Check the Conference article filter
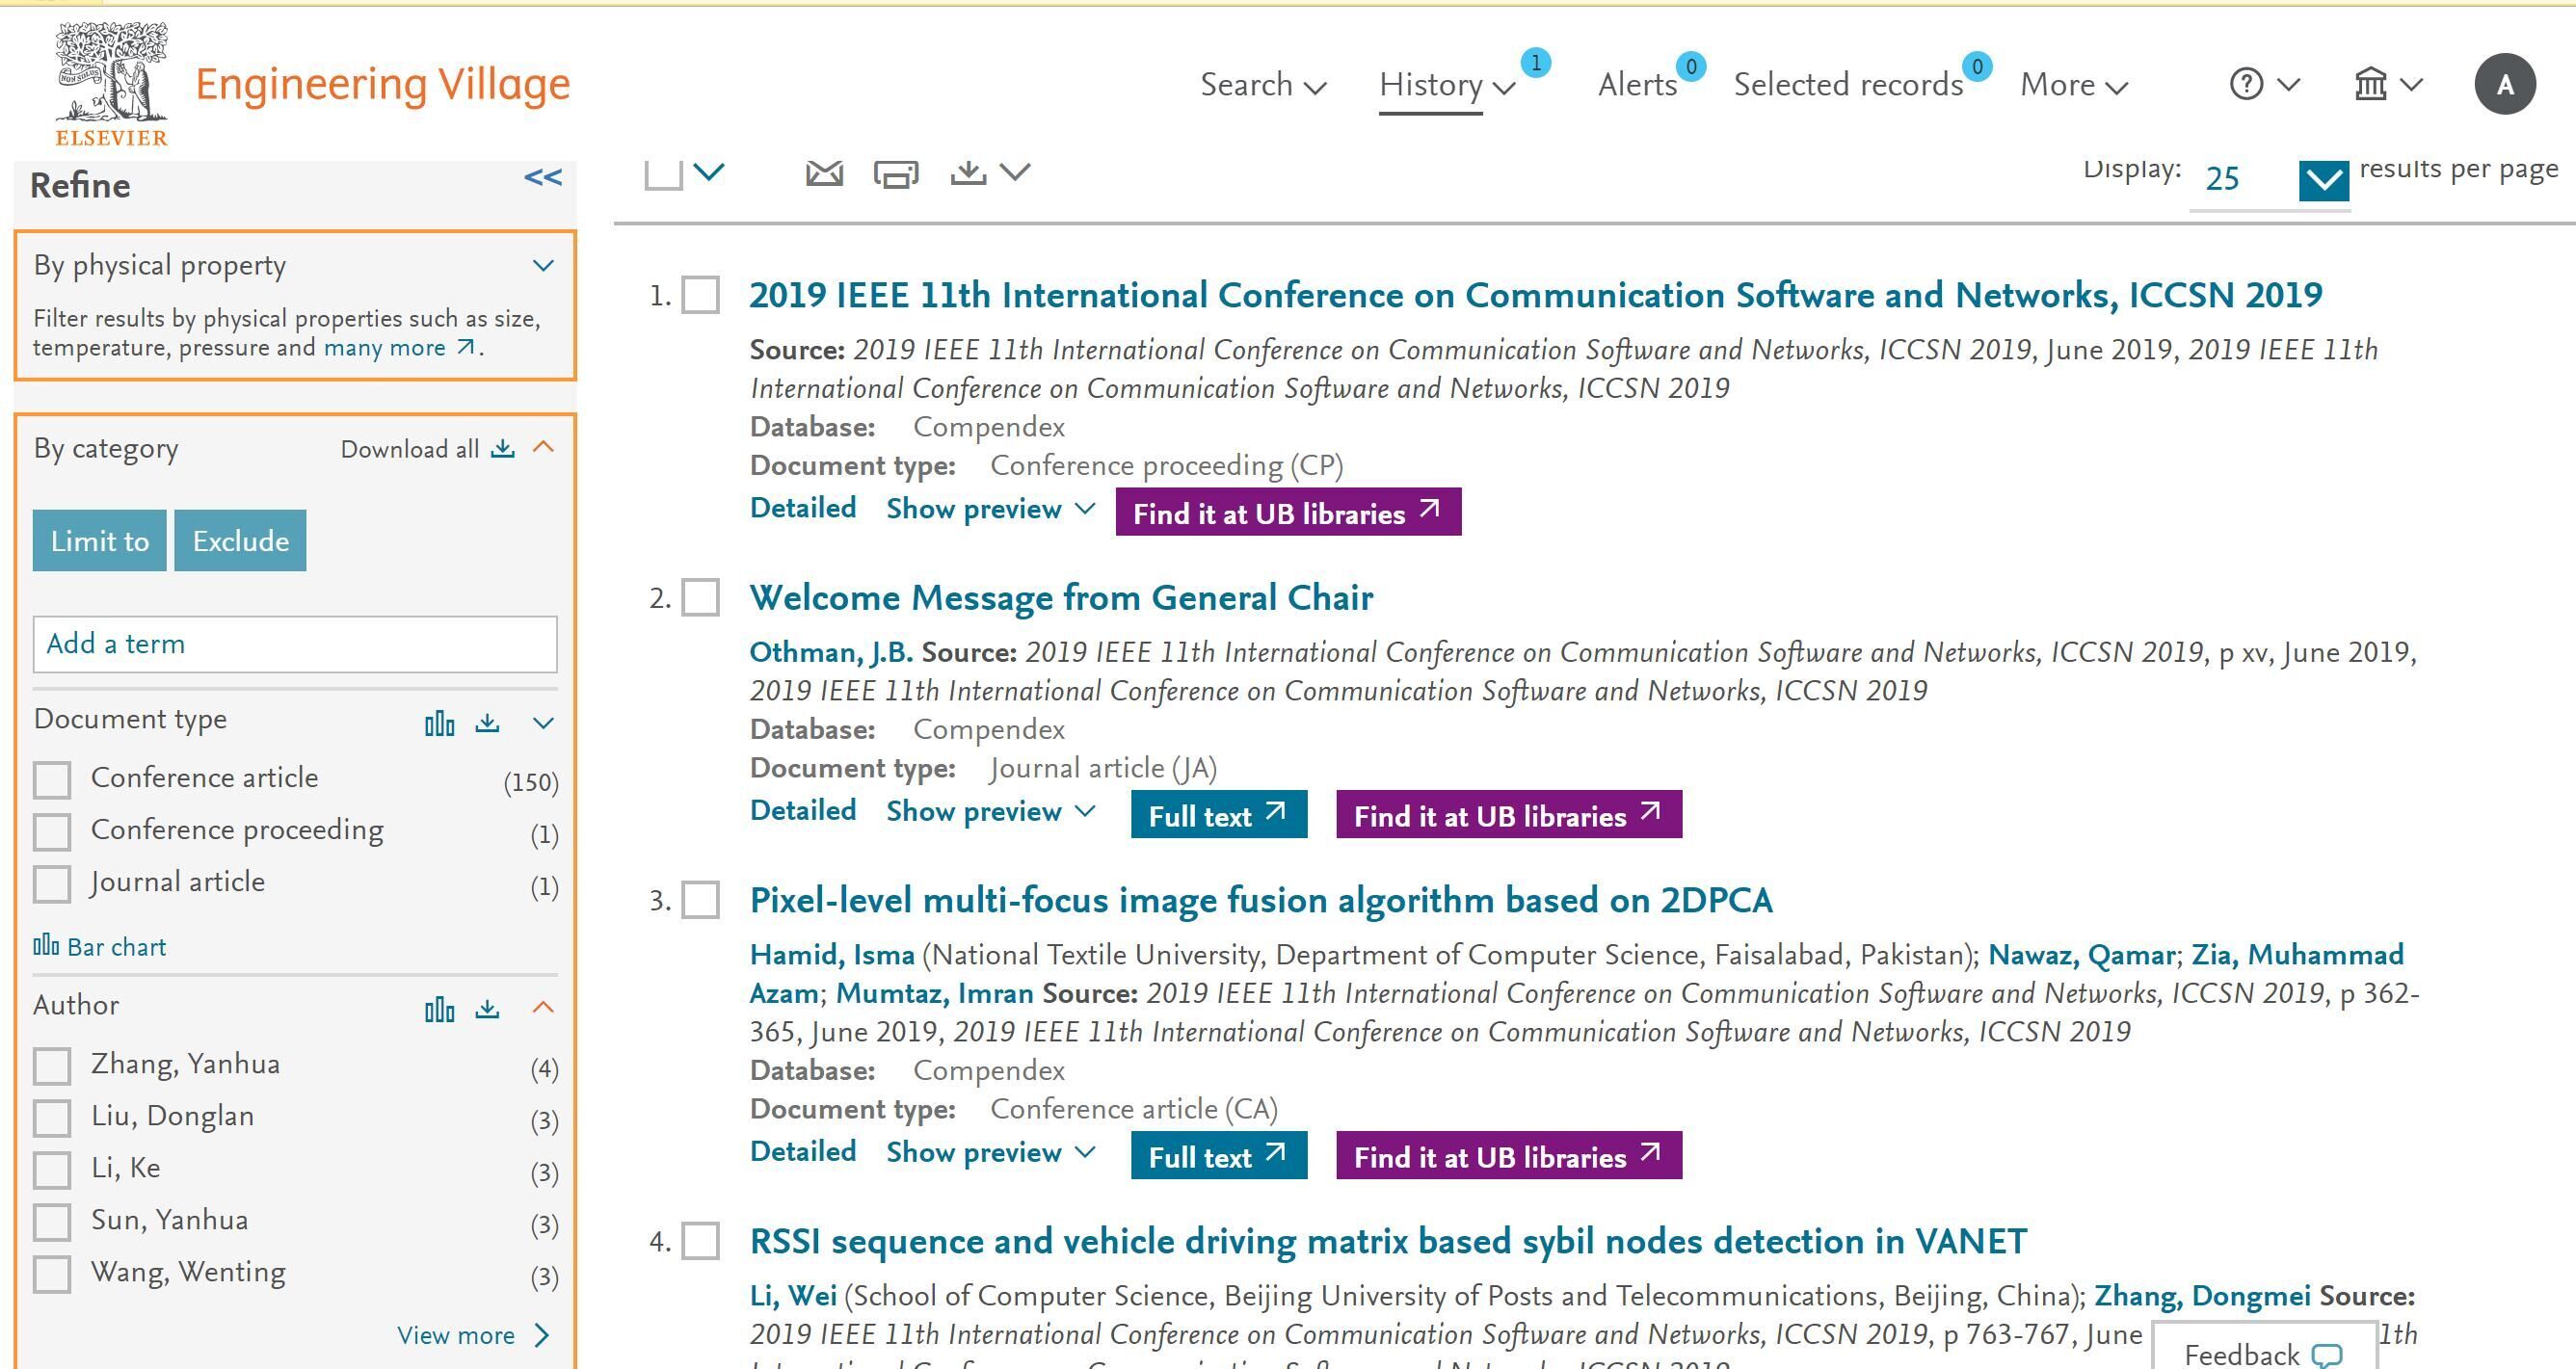This screenshot has height=1369, width=2576. click(x=52, y=780)
